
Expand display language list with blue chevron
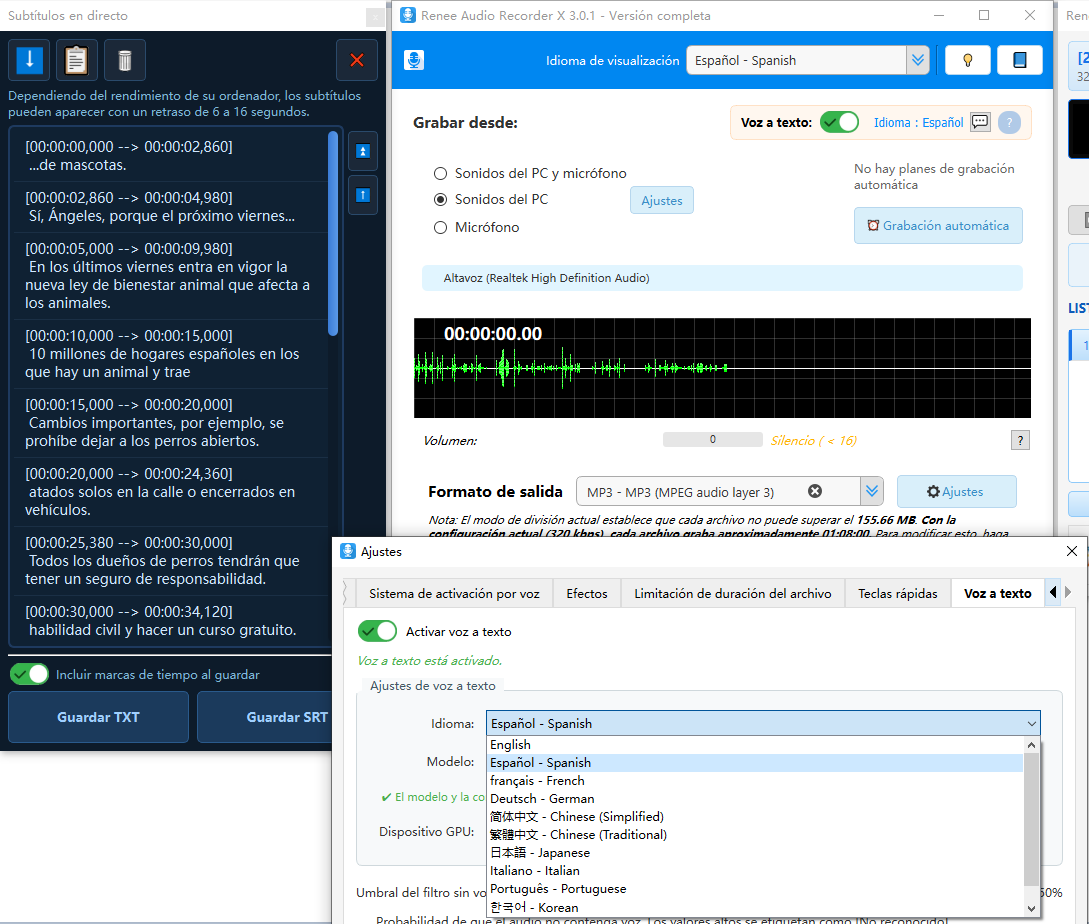(917, 60)
